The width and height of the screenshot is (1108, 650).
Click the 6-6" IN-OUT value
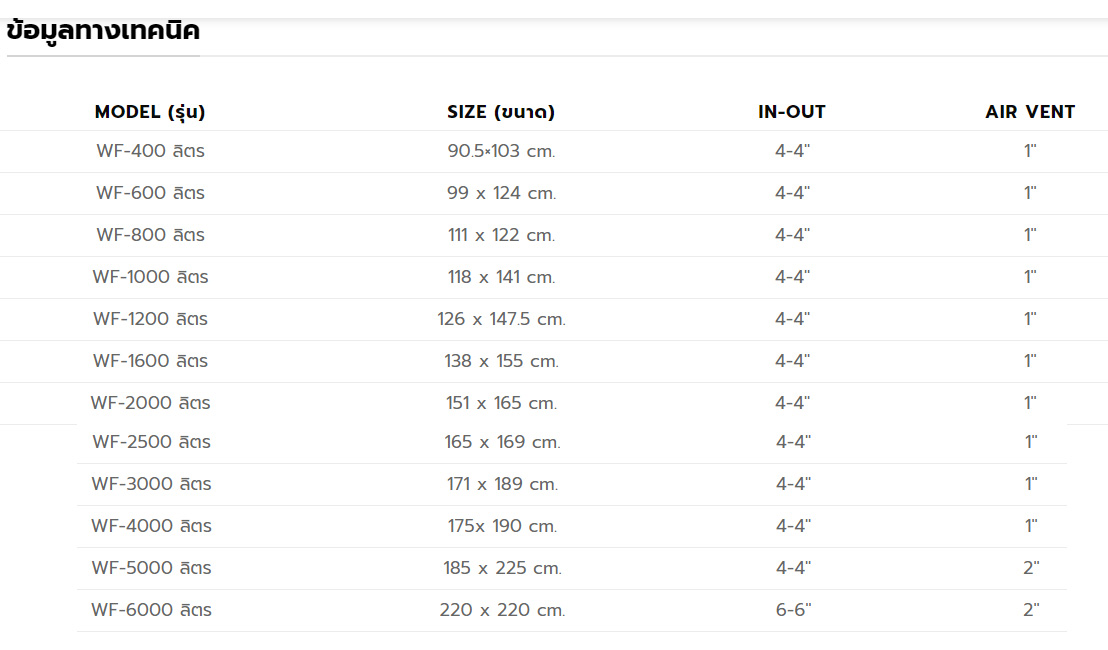pyautogui.click(x=794, y=610)
